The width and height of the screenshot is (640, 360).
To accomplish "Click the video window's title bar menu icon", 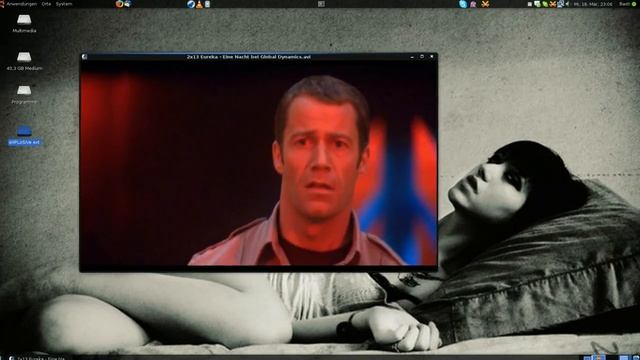I will (84, 57).
